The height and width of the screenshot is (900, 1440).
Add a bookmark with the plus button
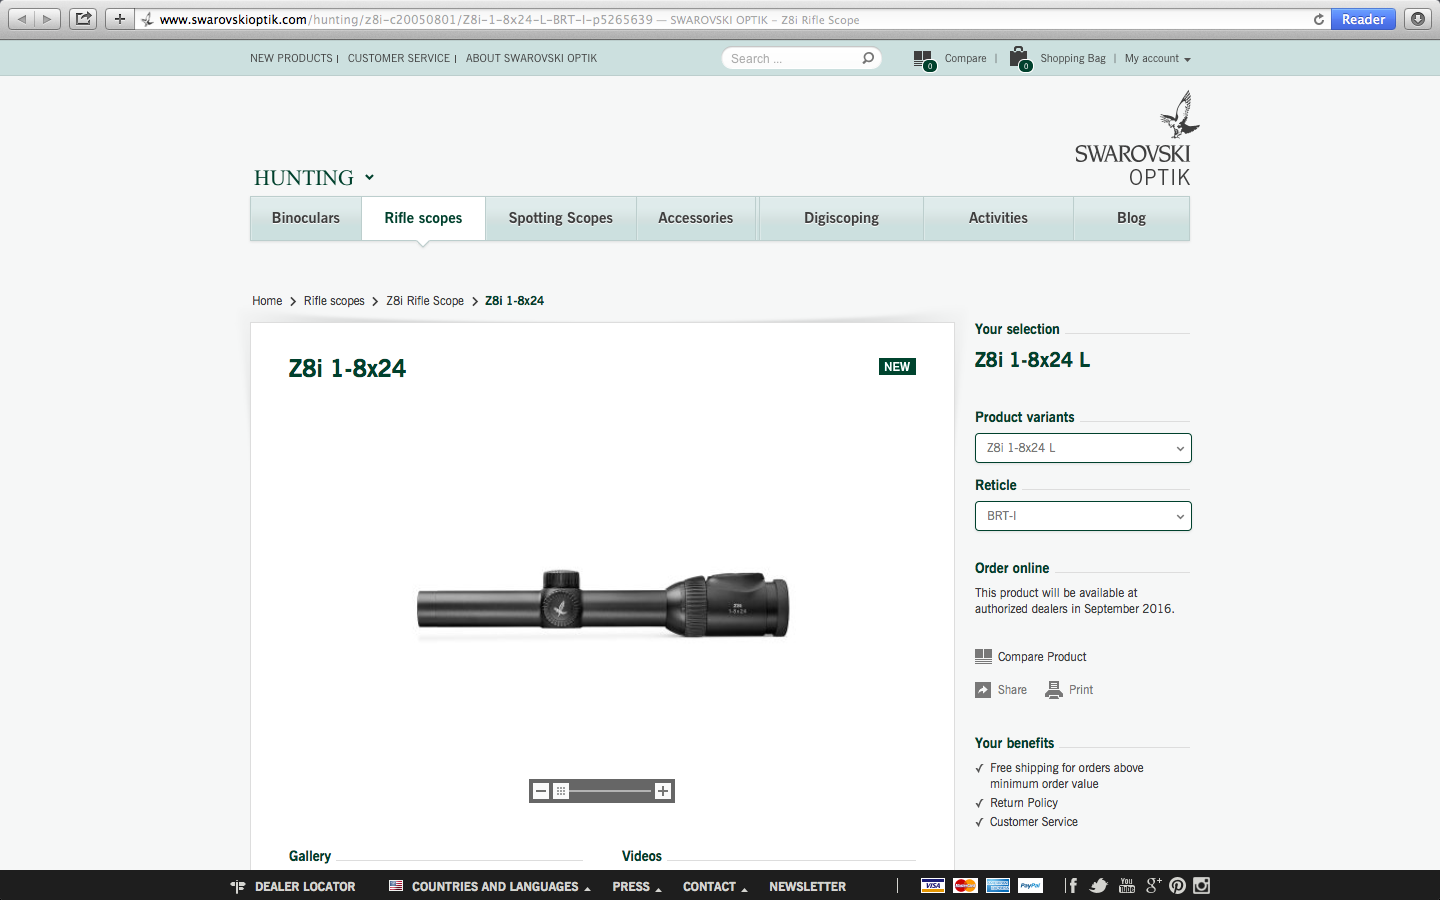pyautogui.click(x=119, y=19)
